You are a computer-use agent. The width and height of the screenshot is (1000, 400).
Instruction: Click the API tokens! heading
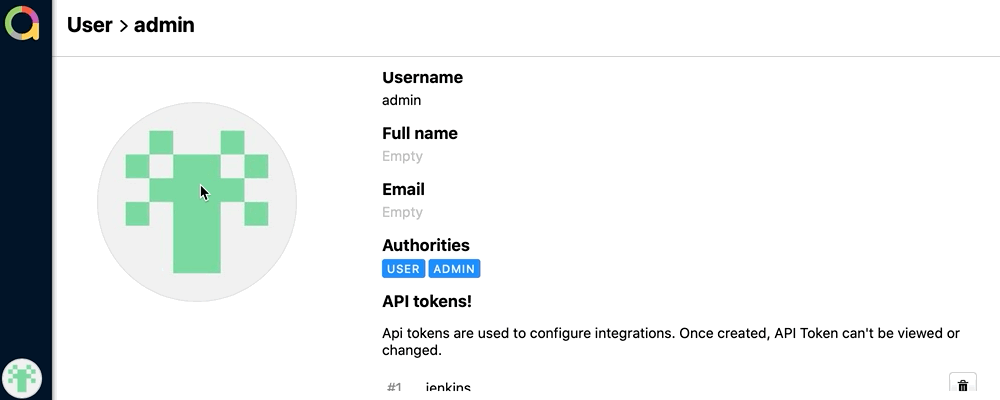(x=426, y=301)
